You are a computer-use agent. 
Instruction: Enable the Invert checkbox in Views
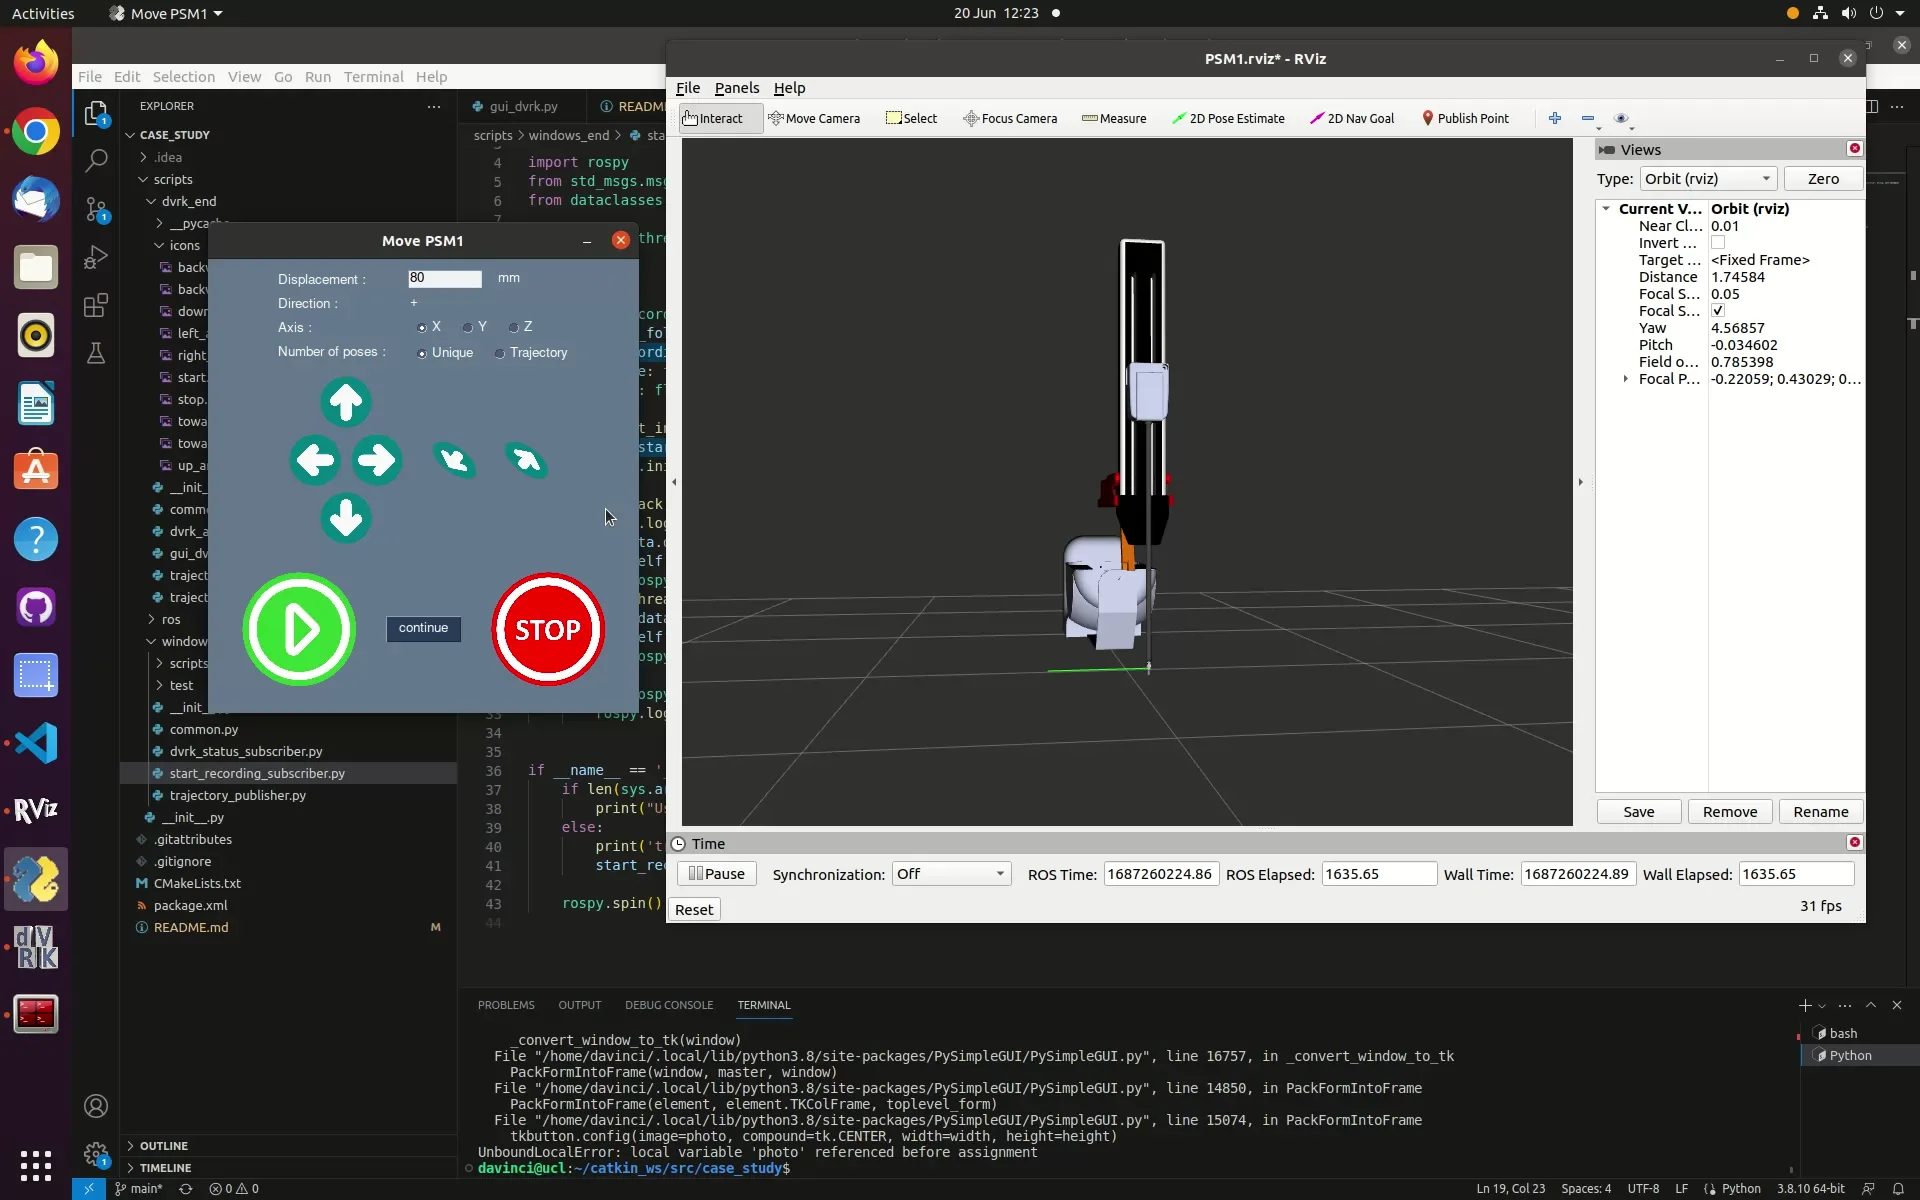(x=1719, y=243)
